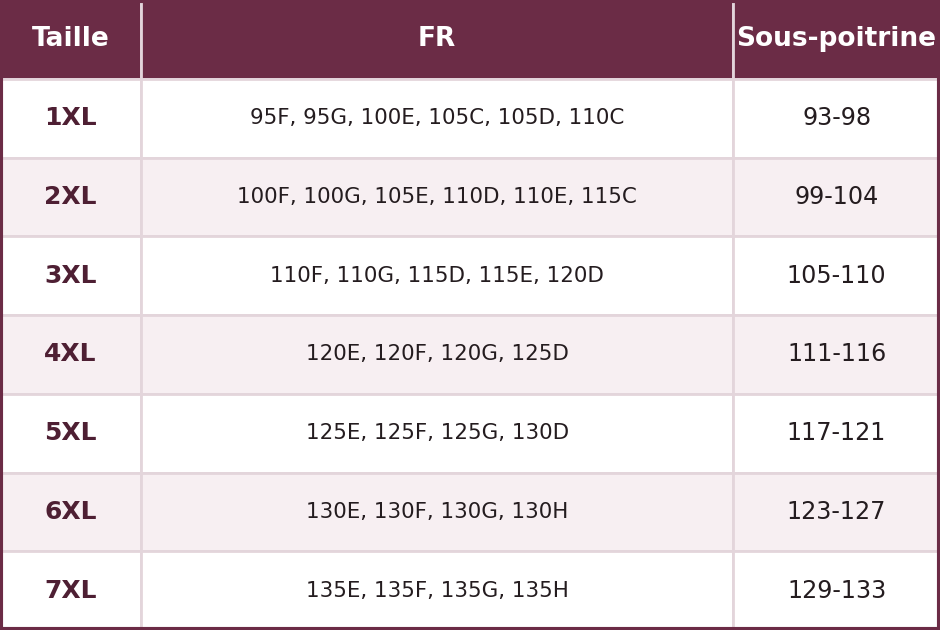
Task: Select the 6XL size cell
Action: pyautogui.click(x=71, y=511)
